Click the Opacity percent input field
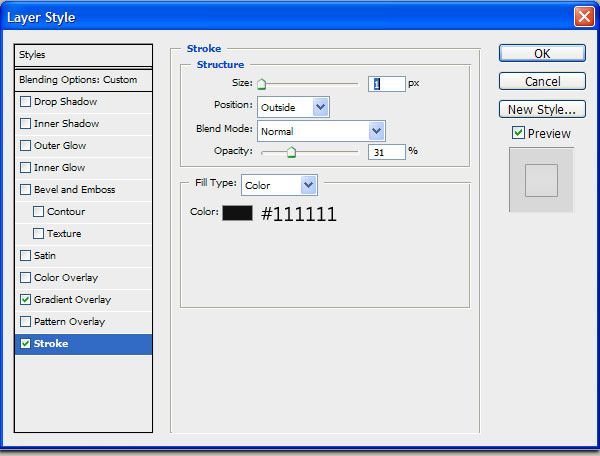This screenshot has height=456, width=600. click(x=386, y=152)
